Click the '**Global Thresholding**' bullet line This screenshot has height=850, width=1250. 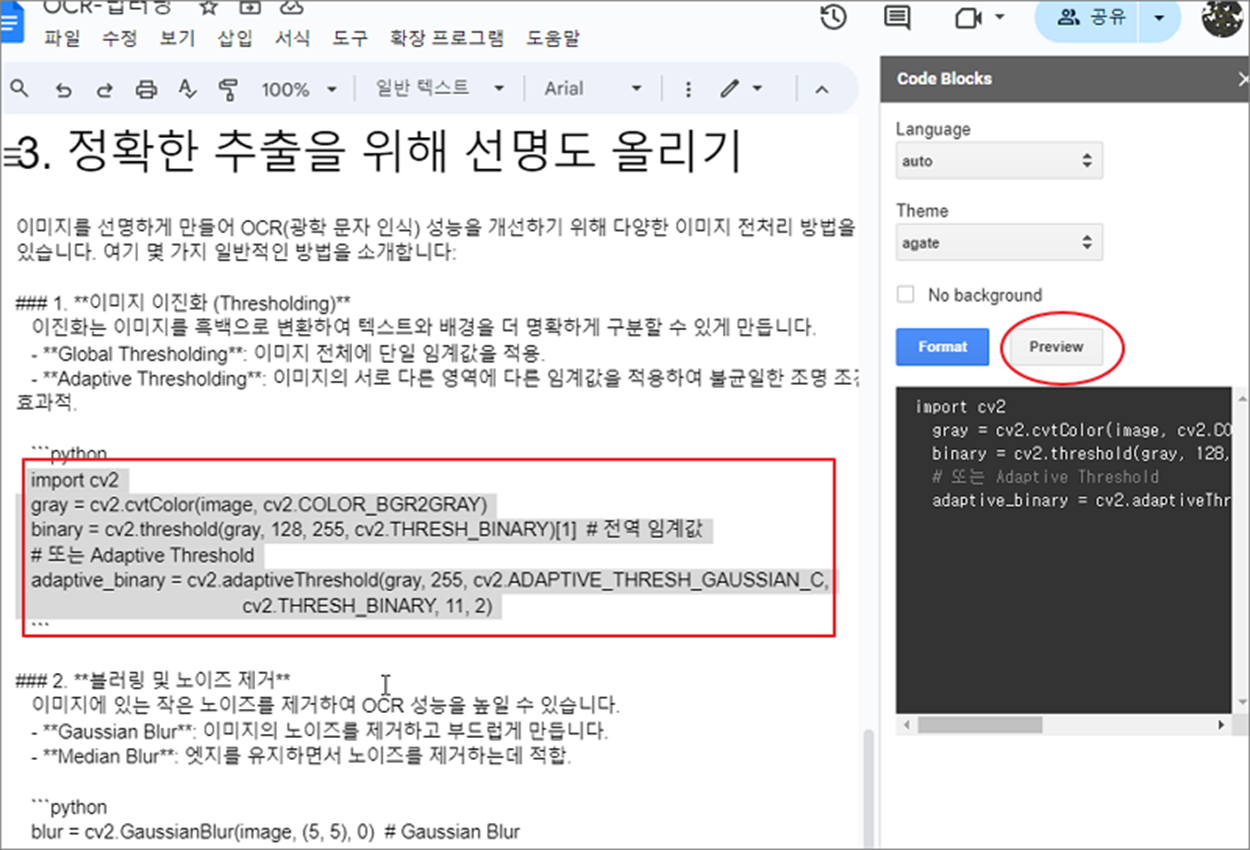288,354
